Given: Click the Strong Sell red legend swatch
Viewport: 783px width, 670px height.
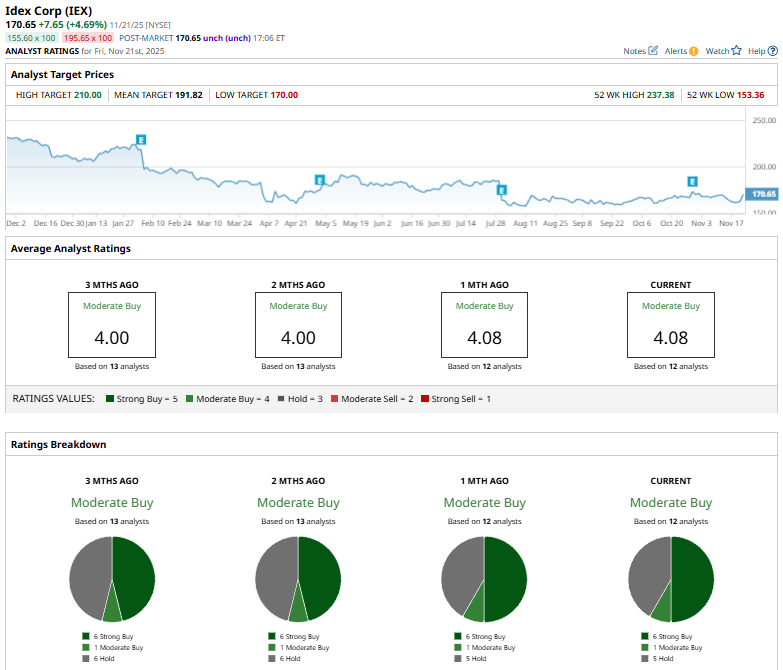Looking at the screenshot, I should click(x=425, y=398).
